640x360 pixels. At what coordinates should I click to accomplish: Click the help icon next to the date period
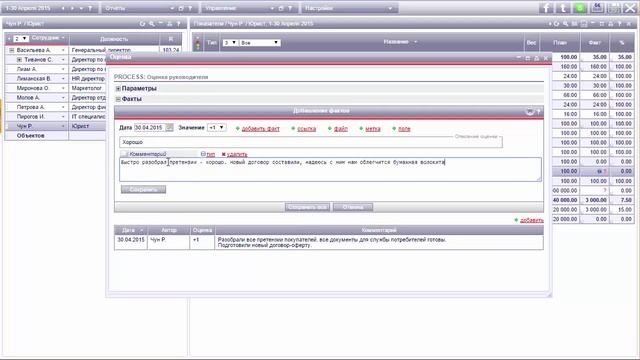[90, 8]
